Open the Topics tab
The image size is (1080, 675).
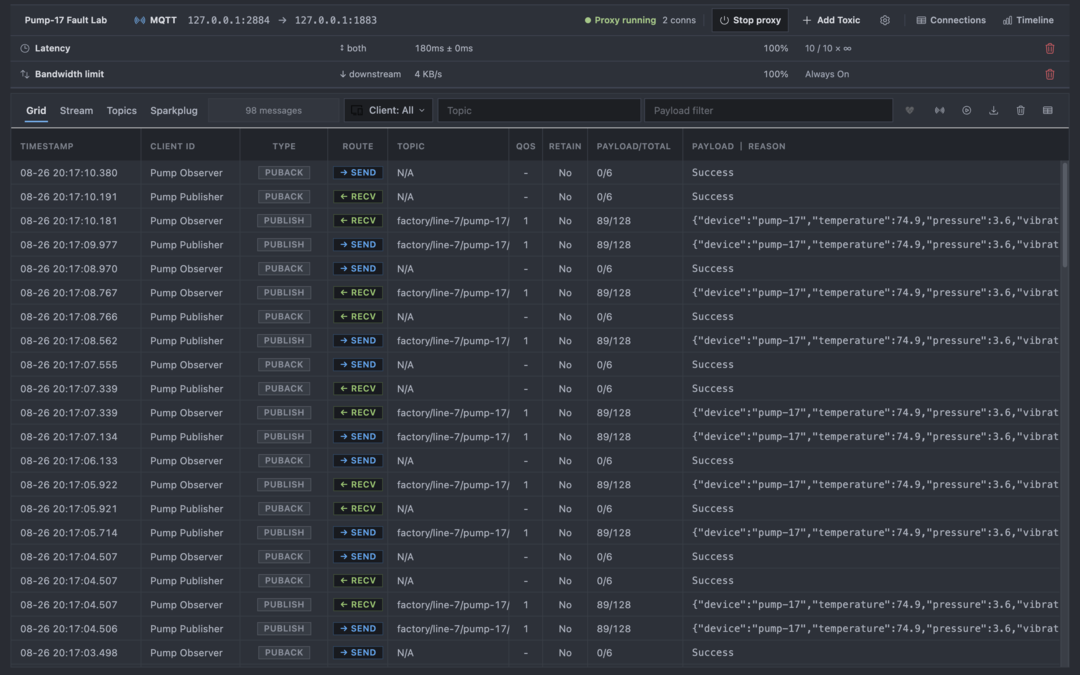coord(121,110)
